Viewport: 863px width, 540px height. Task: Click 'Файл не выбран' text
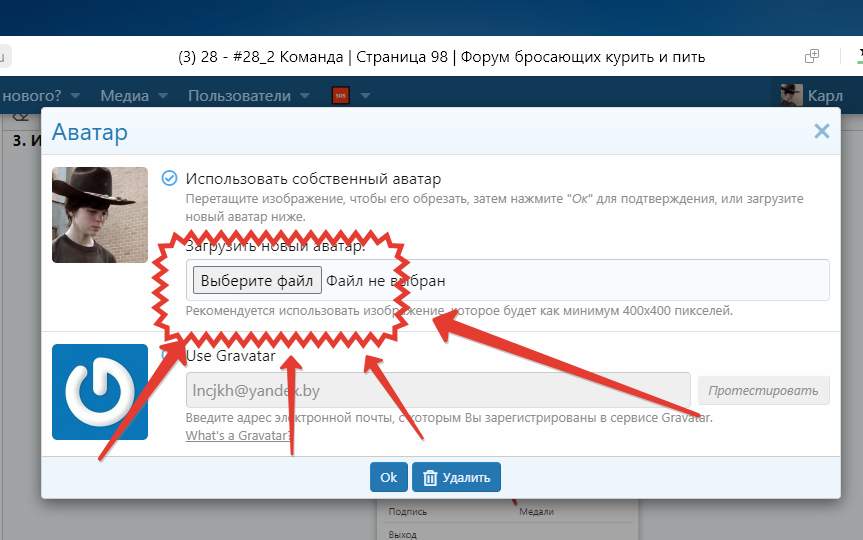[385, 281]
